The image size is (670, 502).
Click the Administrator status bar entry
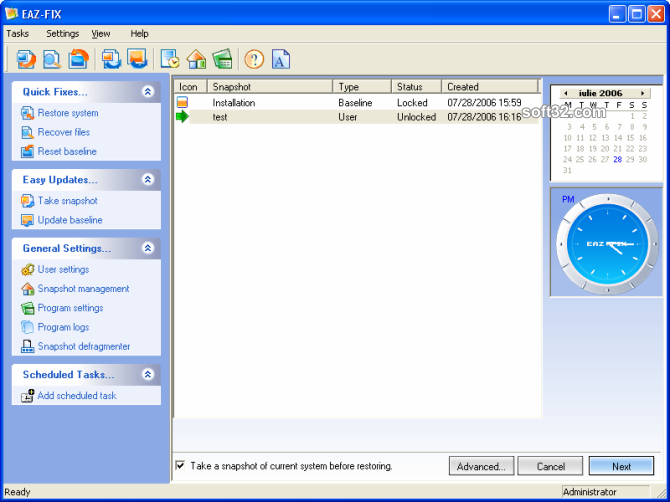590,492
